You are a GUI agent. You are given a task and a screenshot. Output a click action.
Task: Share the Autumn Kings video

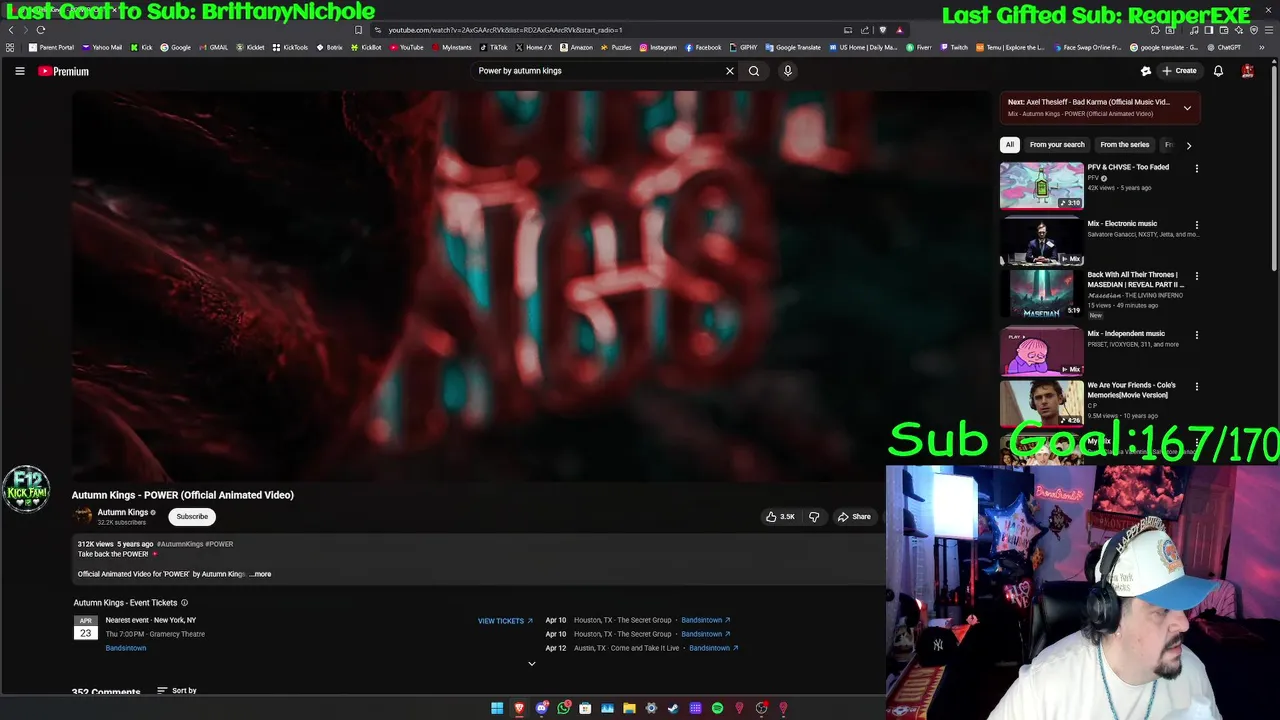854,517
